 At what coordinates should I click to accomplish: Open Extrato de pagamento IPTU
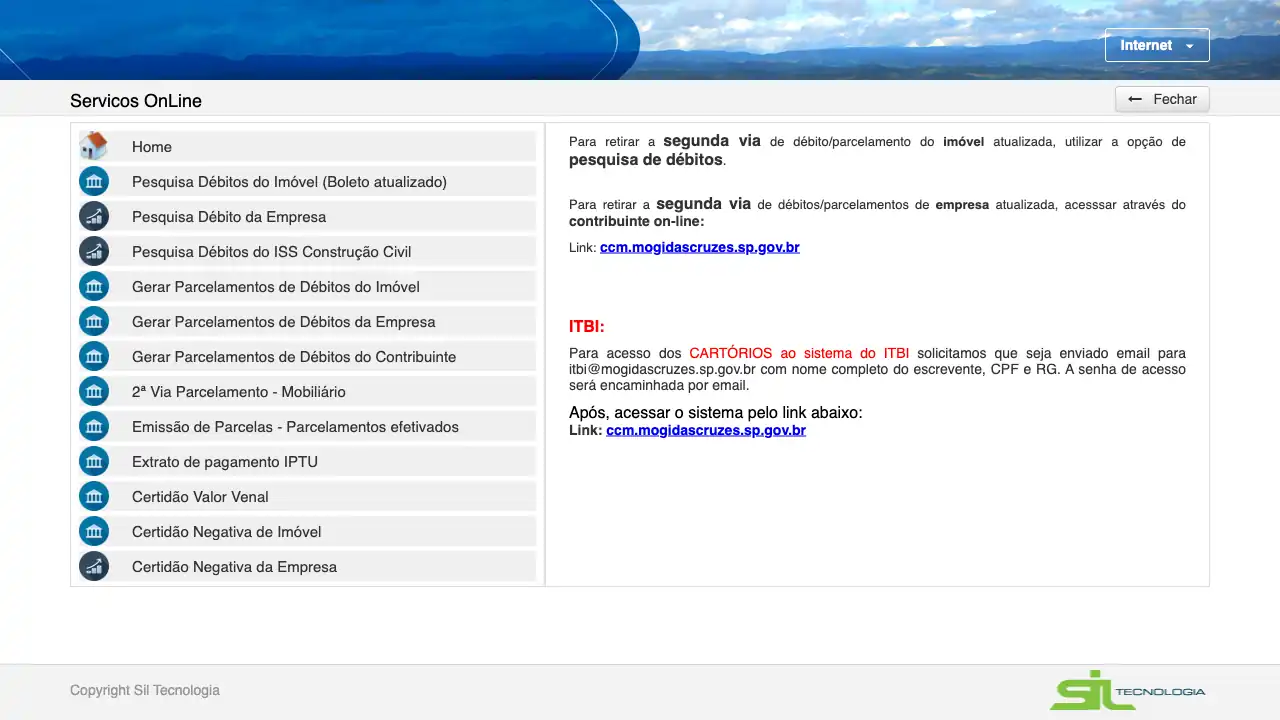click(307, 461)
